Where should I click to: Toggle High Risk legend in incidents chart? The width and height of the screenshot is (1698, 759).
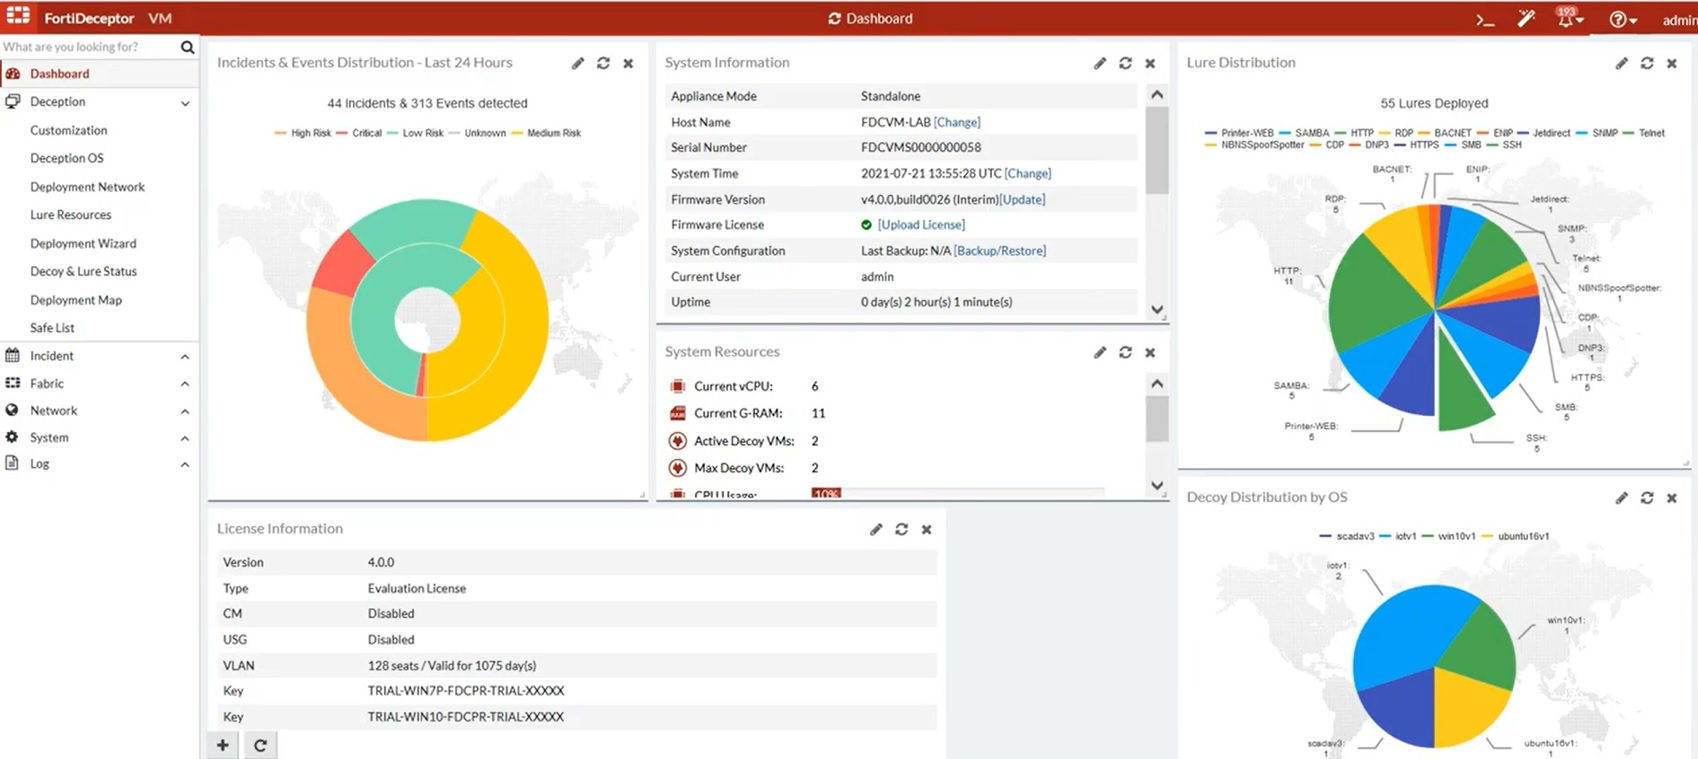[310, 133]
